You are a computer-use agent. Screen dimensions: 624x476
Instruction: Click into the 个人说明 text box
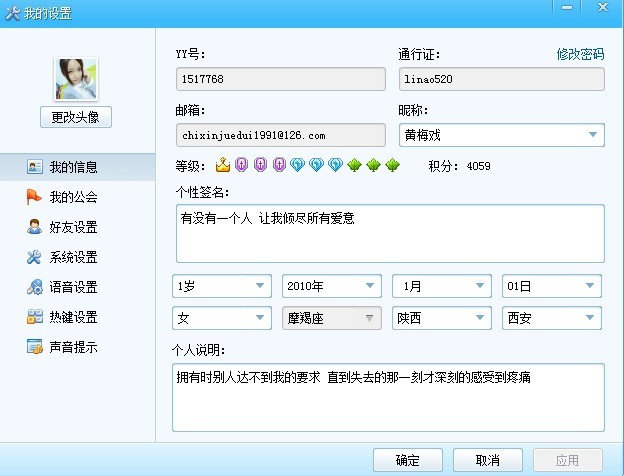coord(388,397)
